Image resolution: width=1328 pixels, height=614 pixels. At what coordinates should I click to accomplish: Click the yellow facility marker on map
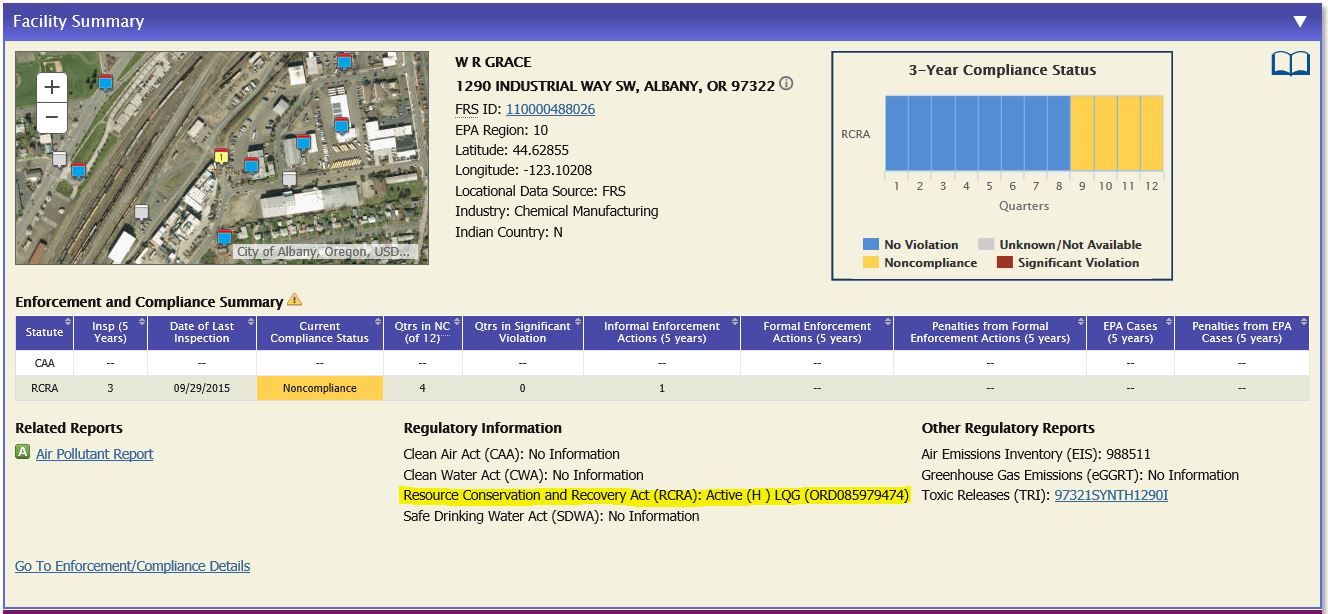coord(221,156)
